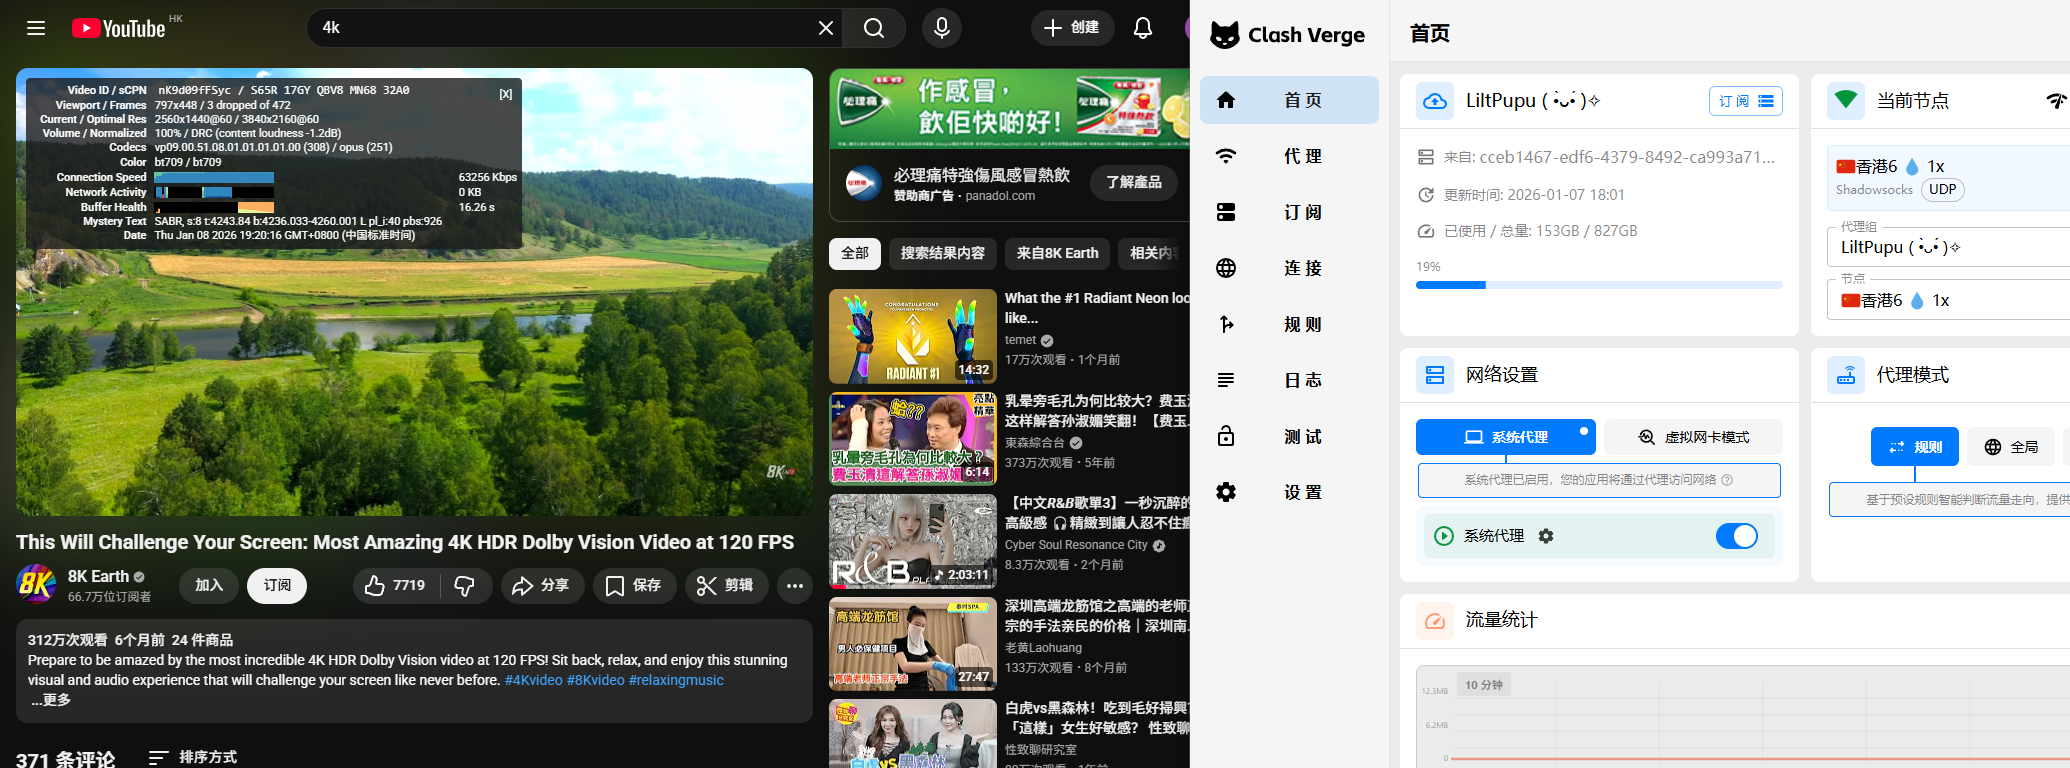Expand description via ...更多 link

pyautogui.click(x=50, y=700)
